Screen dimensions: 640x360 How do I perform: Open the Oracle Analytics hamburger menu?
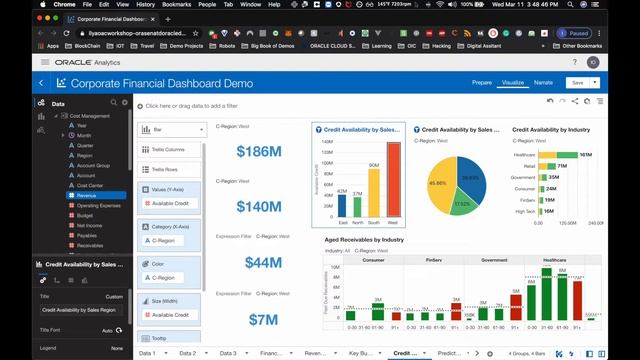pos(45,62)
